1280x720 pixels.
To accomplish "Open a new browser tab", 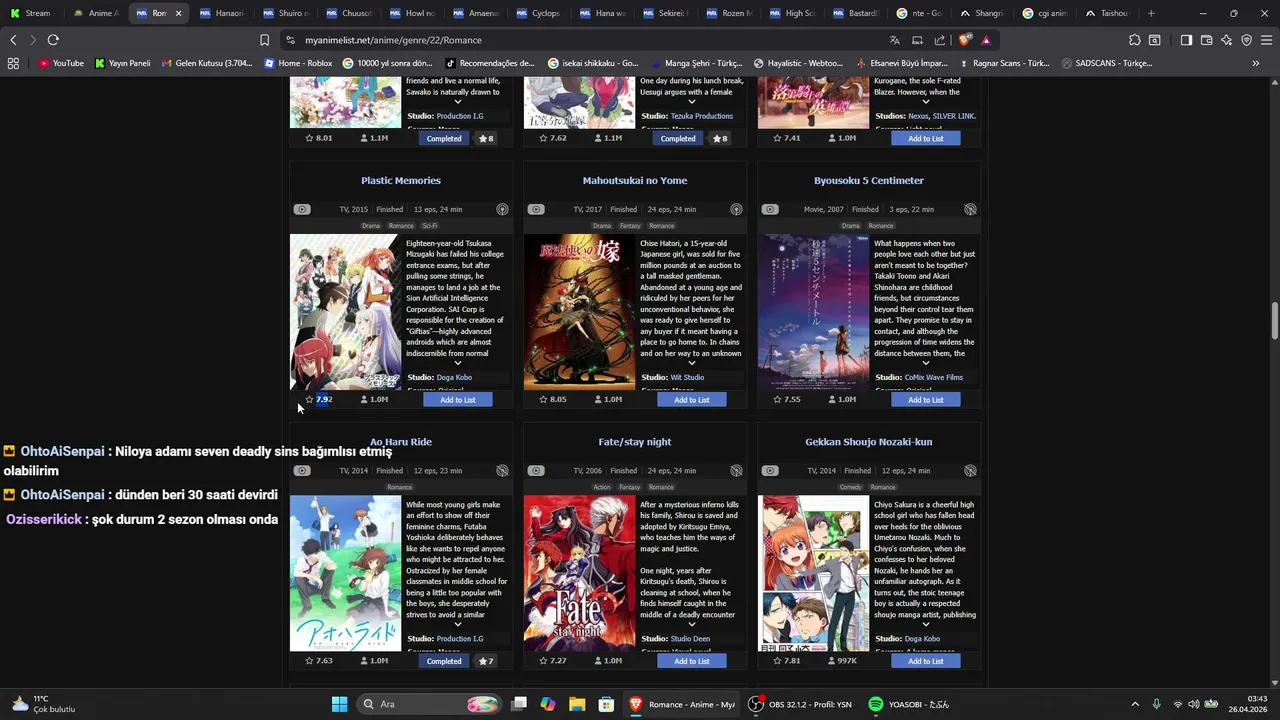I will click(1151, 13).
